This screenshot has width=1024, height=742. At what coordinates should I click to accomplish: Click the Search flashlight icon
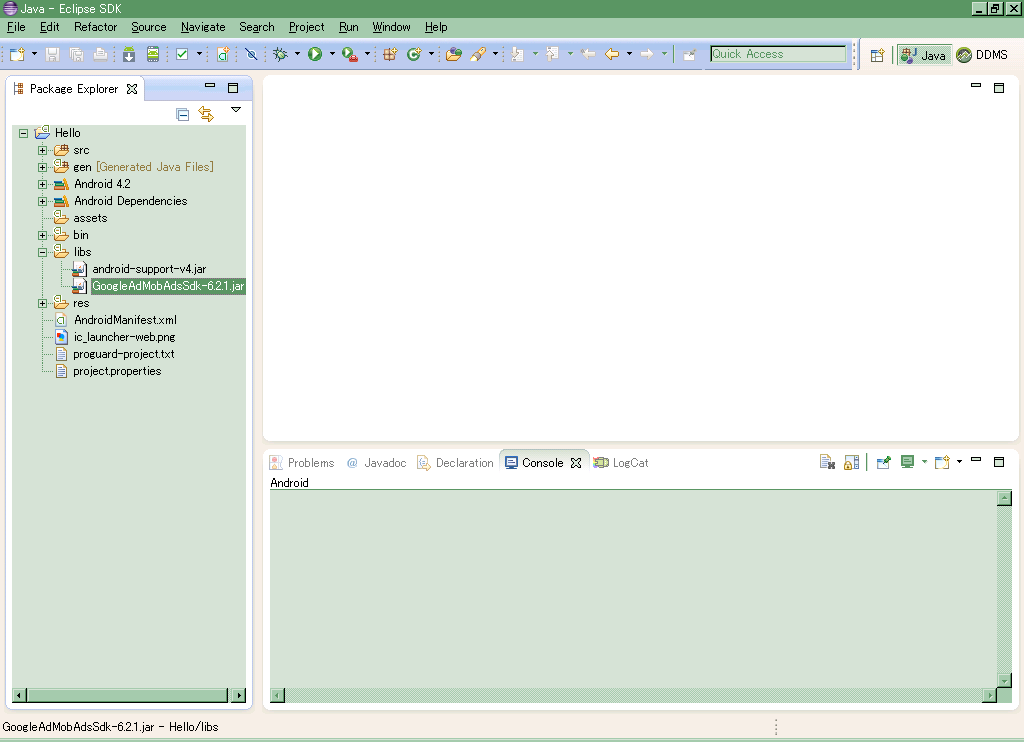478,54
